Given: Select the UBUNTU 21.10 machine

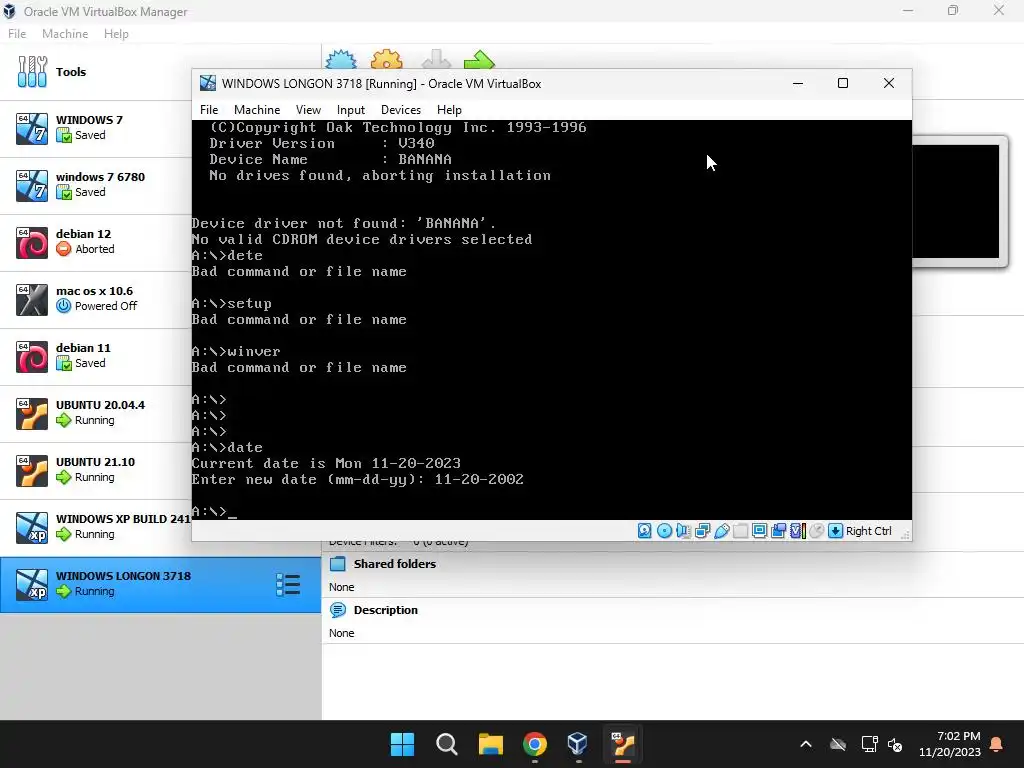Looking at the screenshot, I should pos(95,470).
